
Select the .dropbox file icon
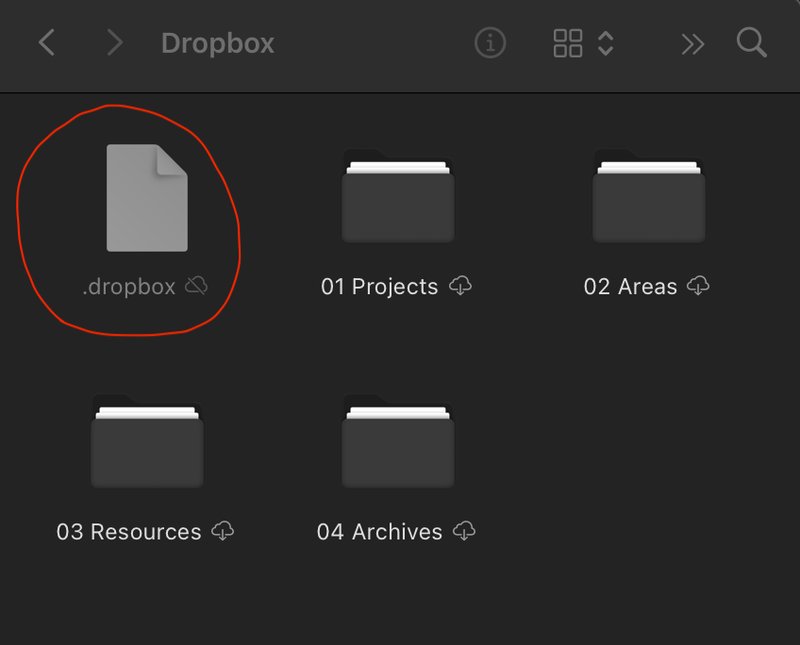[147, 198]
